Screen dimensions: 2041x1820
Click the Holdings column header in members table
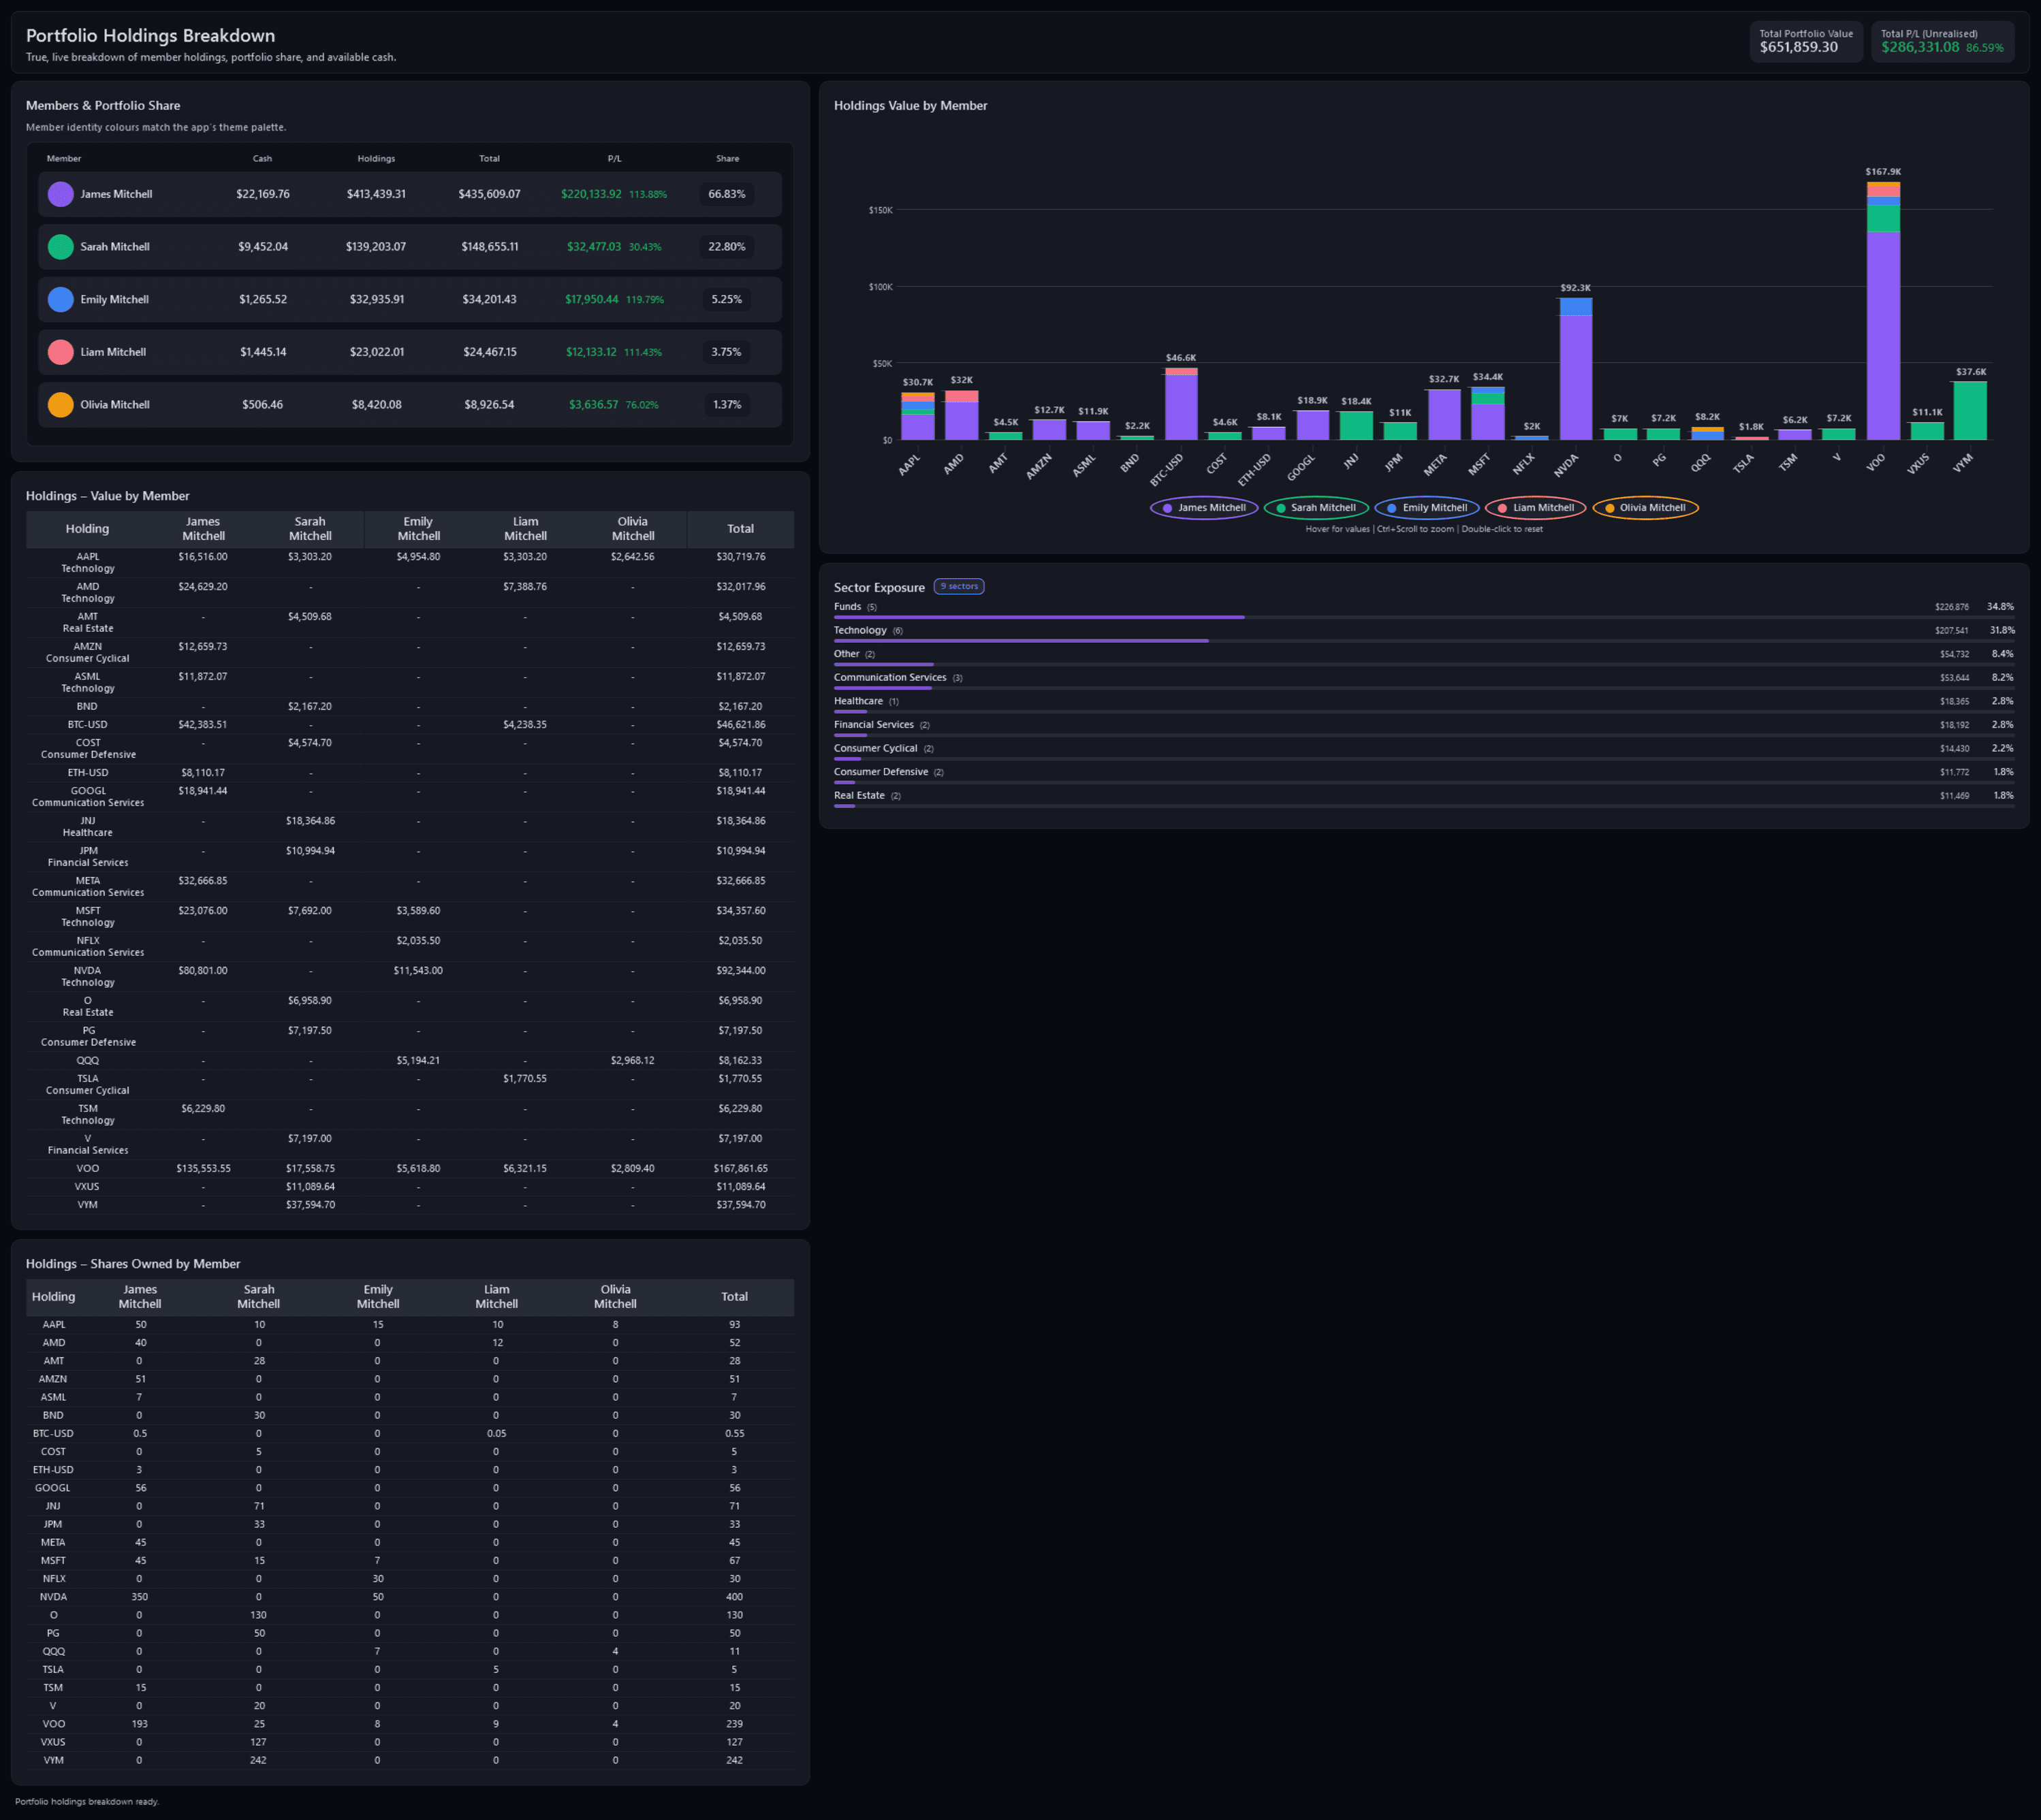point(376,159)
